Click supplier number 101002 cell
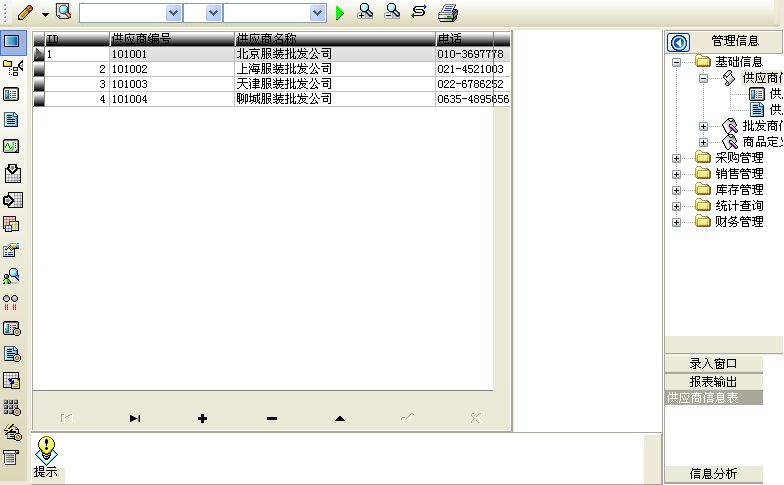This screenshot has height=485, width=784. point(172,69)
